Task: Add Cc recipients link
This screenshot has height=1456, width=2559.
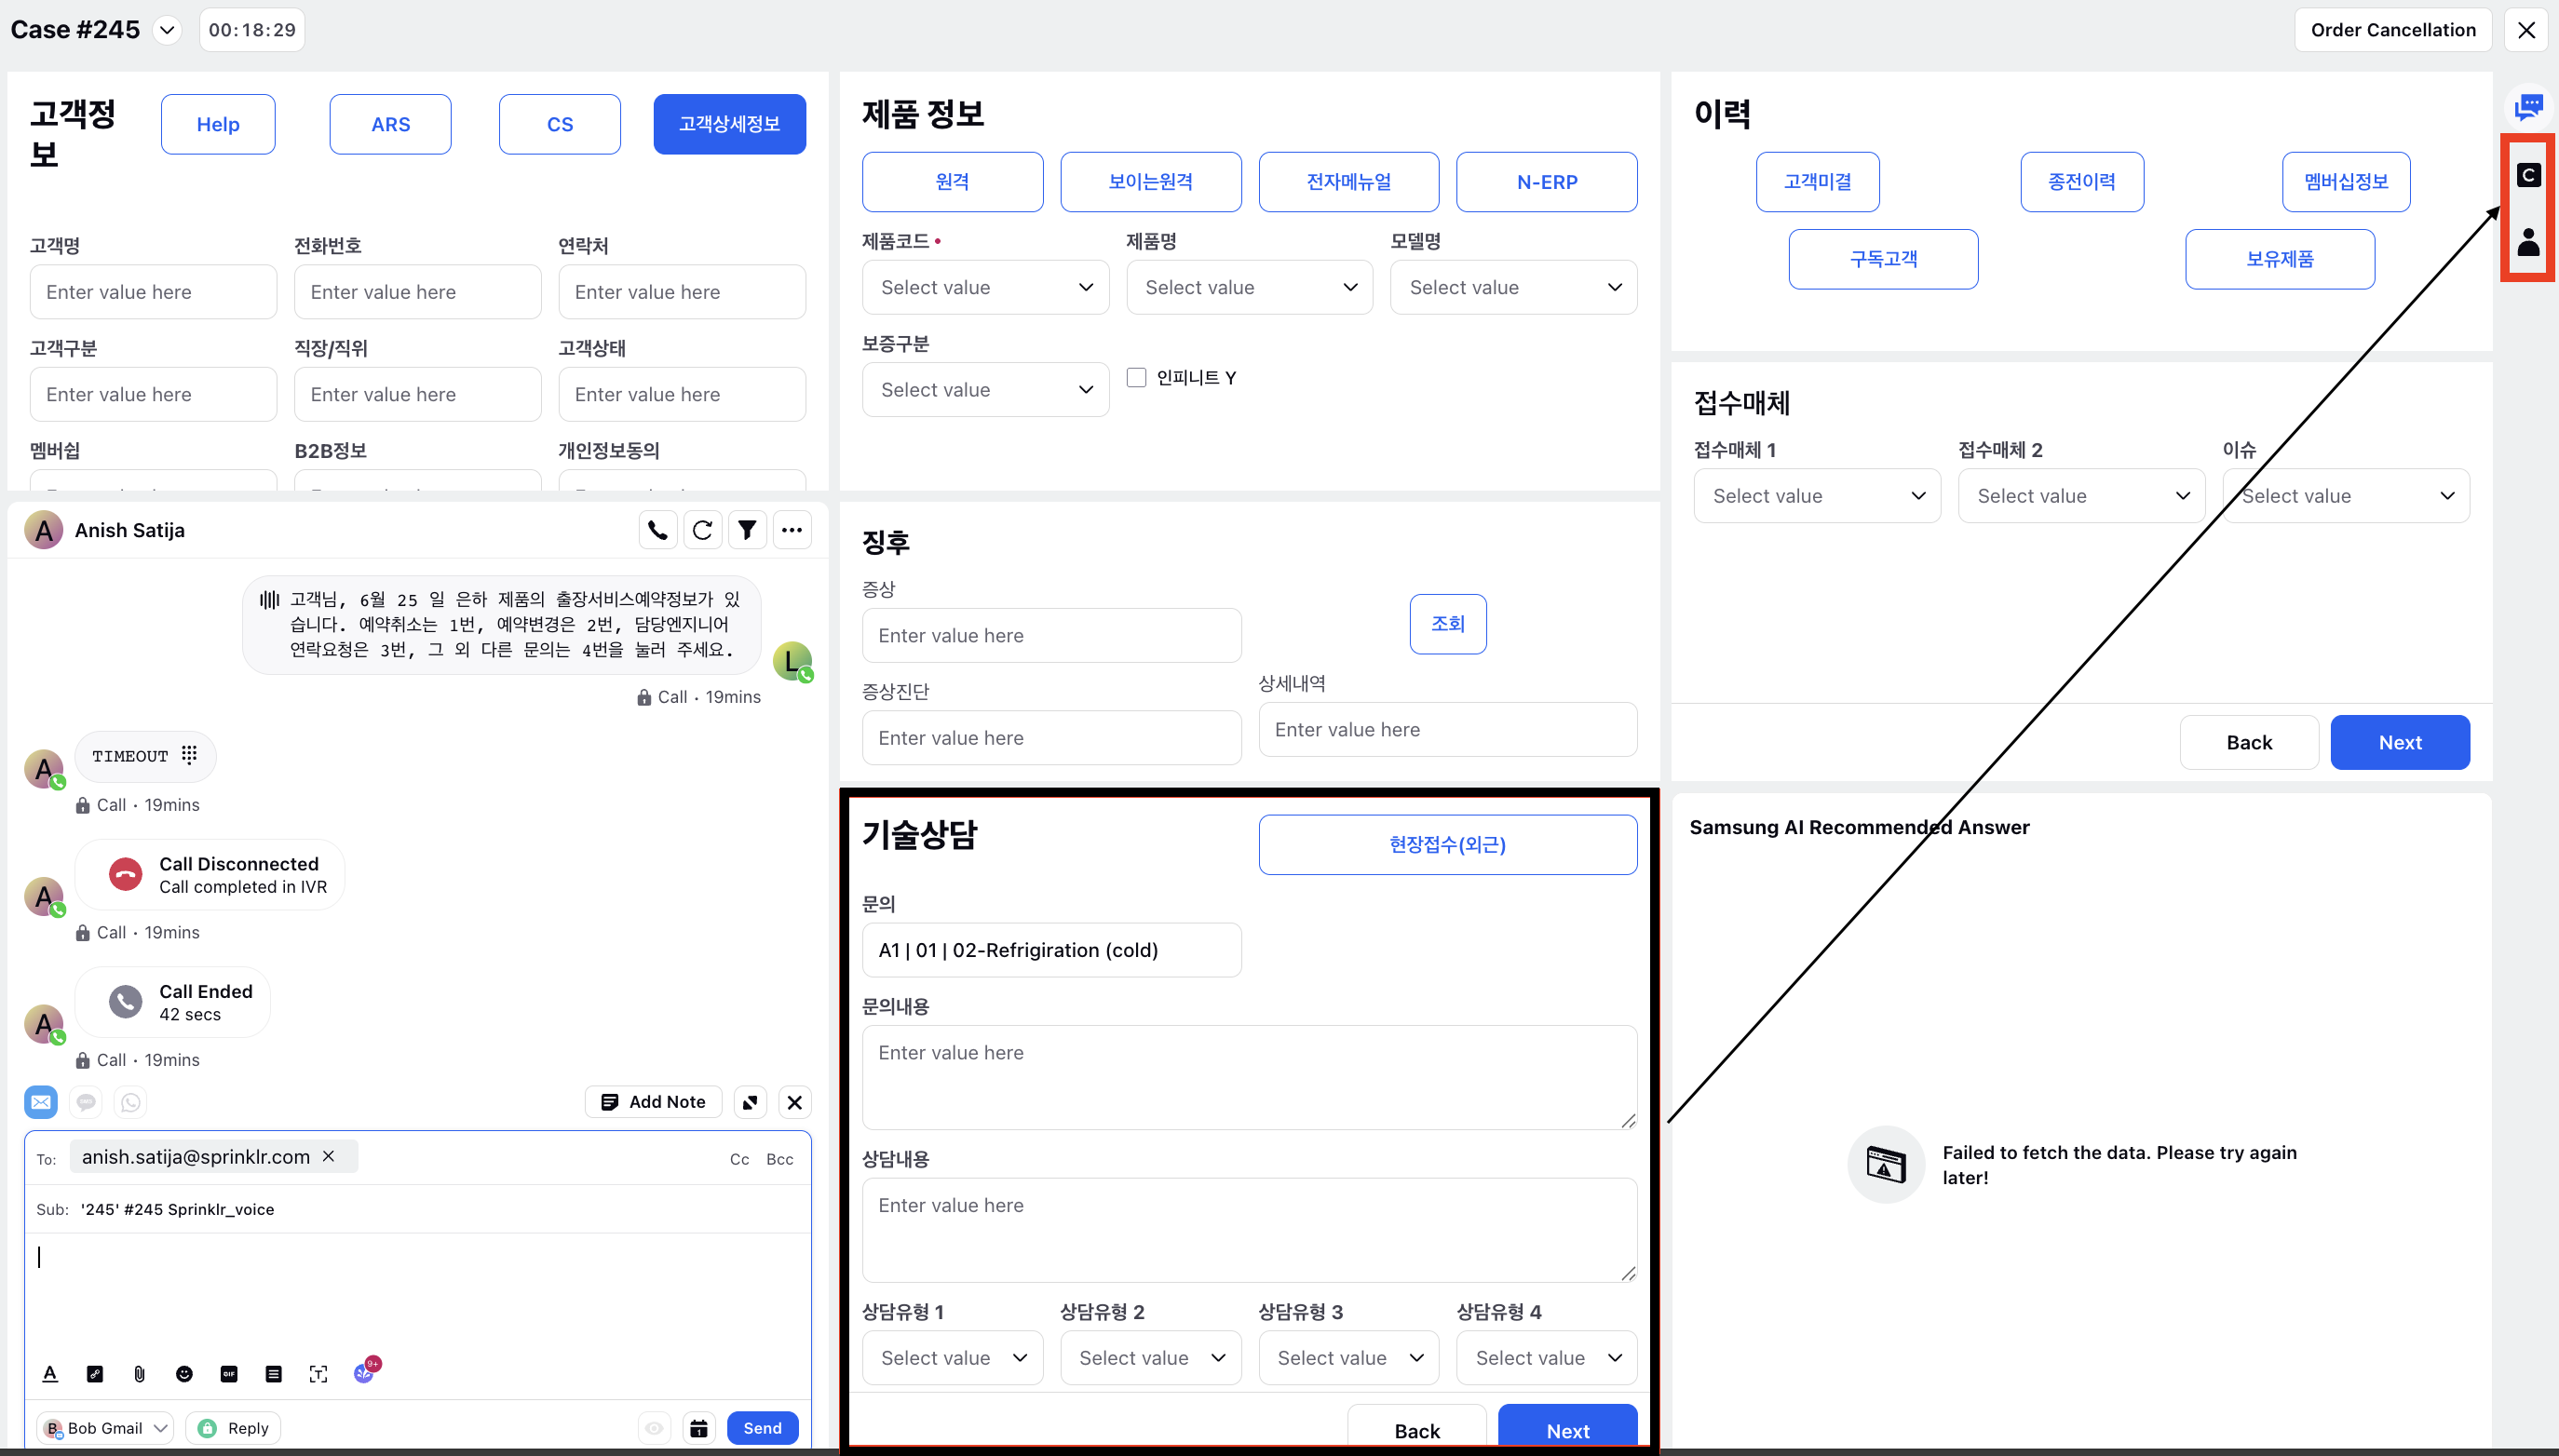Action: point(739,1159)
